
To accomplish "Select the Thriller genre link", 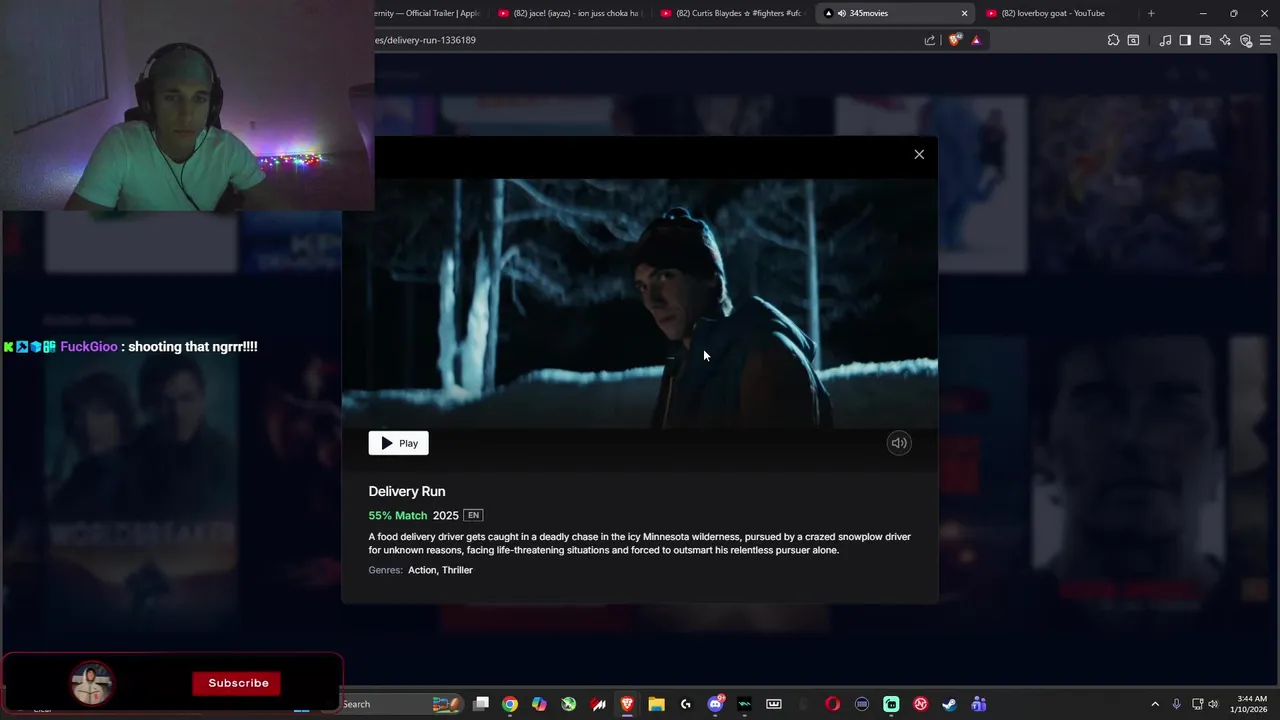I will tap(457, 570).
